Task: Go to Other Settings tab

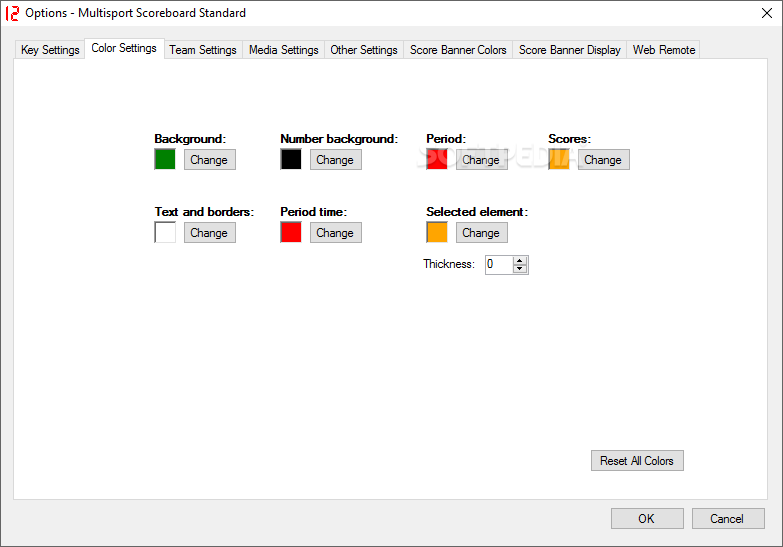Action: click(364, 49)
